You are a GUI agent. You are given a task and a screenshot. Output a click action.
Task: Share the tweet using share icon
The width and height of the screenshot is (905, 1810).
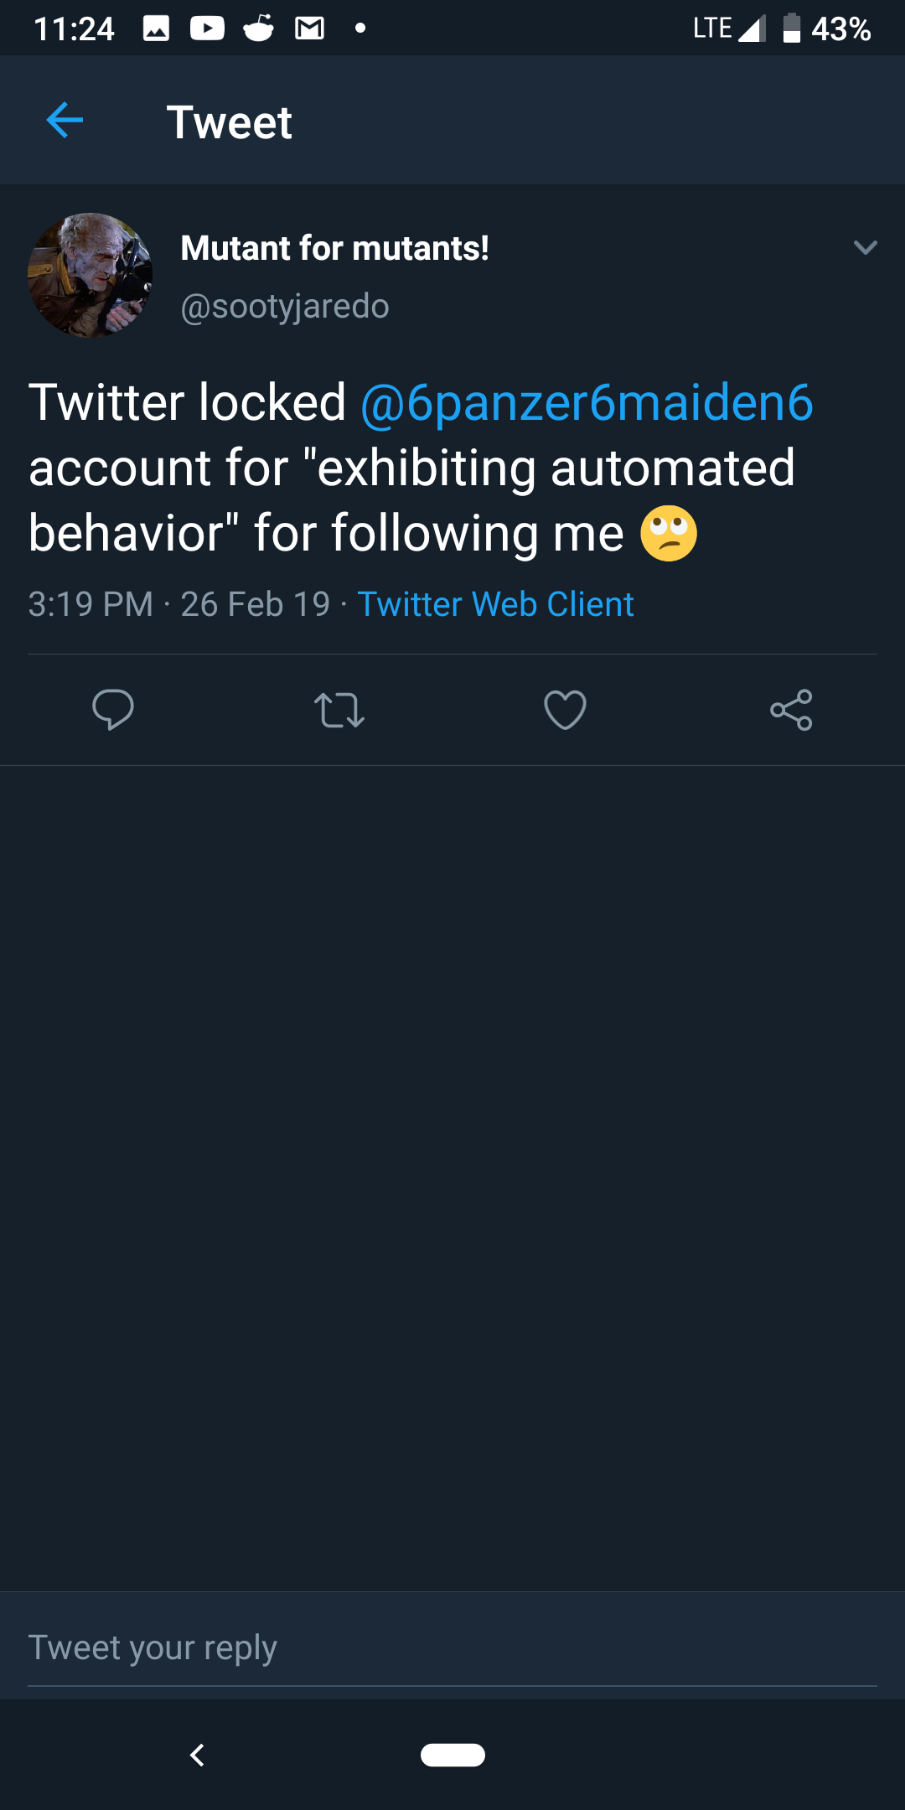point(791,710)
